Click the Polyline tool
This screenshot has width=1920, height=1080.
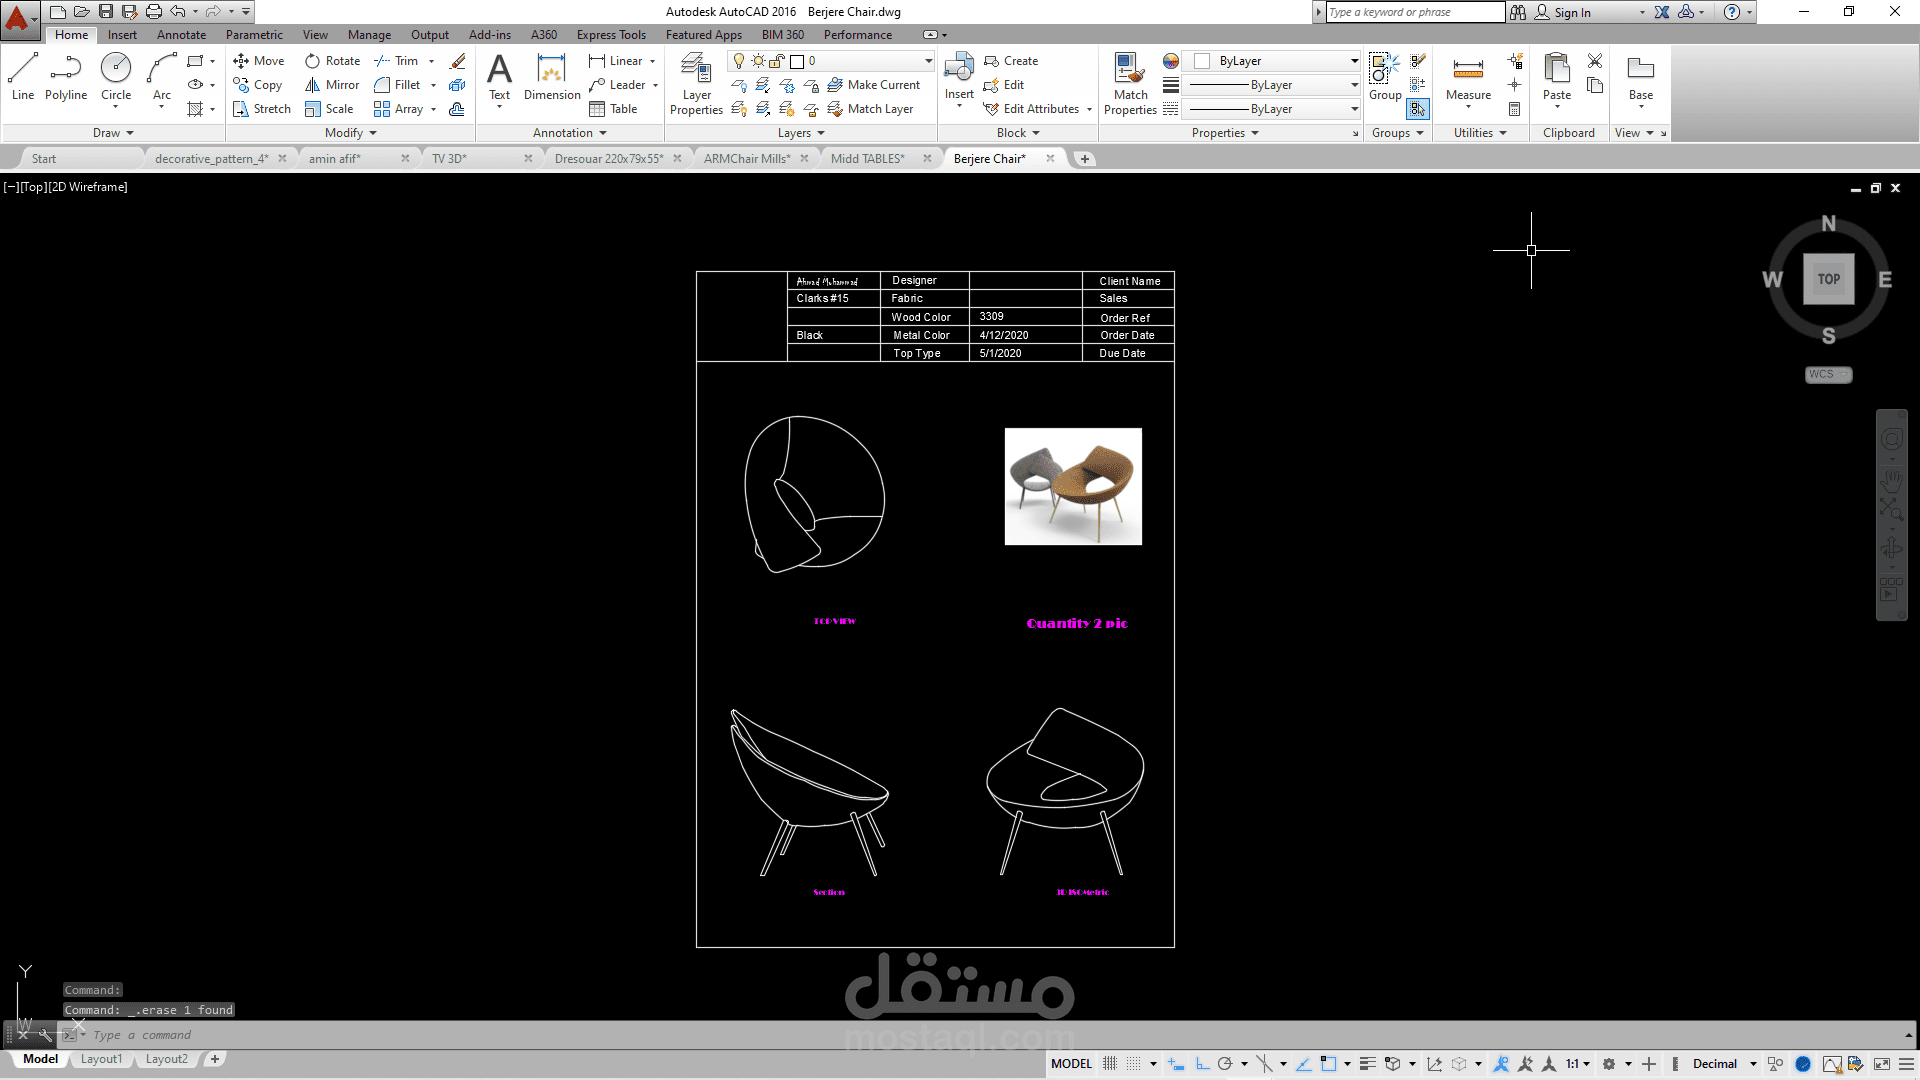tap(66, 77)
